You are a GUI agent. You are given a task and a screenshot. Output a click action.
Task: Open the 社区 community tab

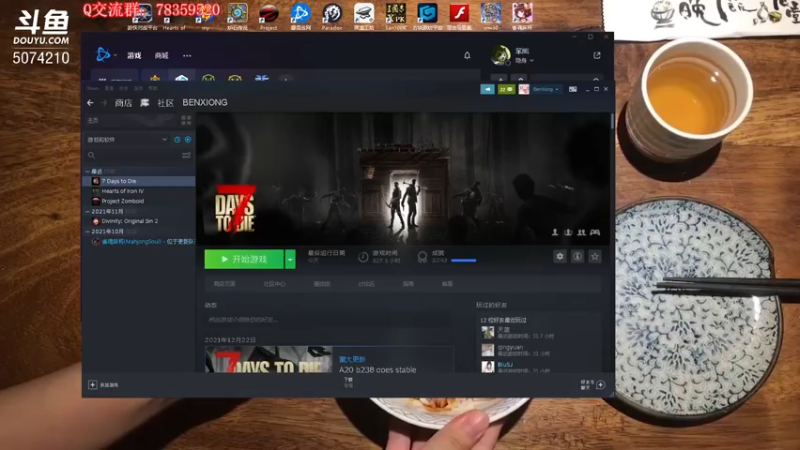[166, 103]
